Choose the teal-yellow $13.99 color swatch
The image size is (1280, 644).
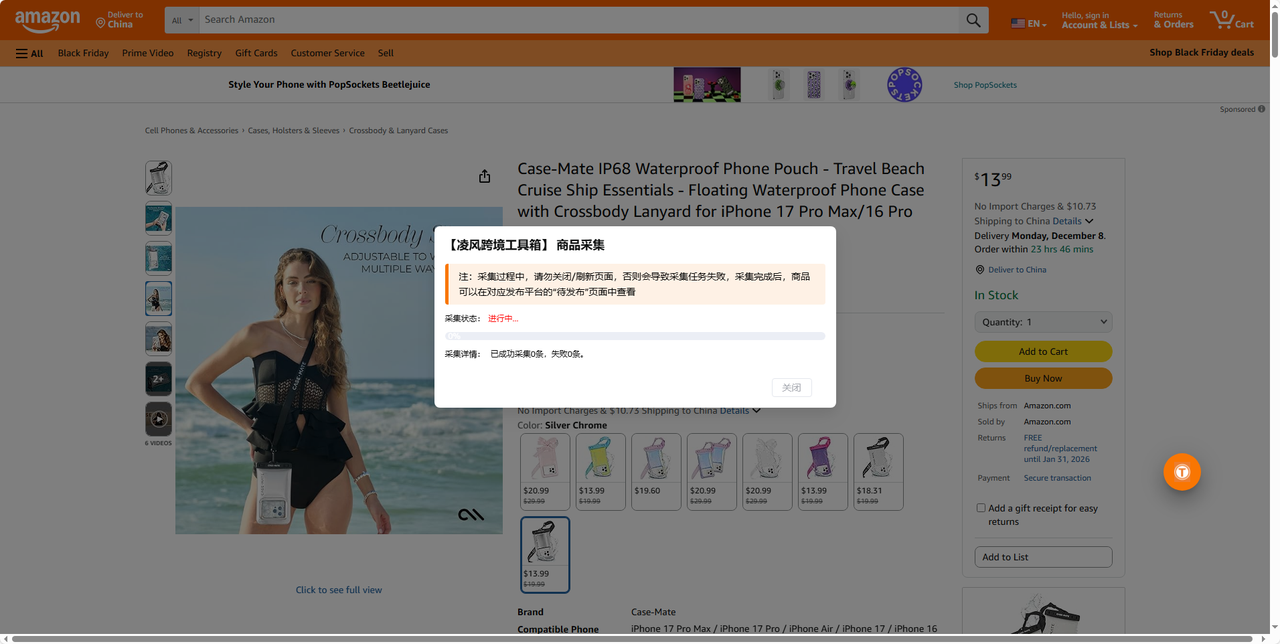(x=601, y=471)
